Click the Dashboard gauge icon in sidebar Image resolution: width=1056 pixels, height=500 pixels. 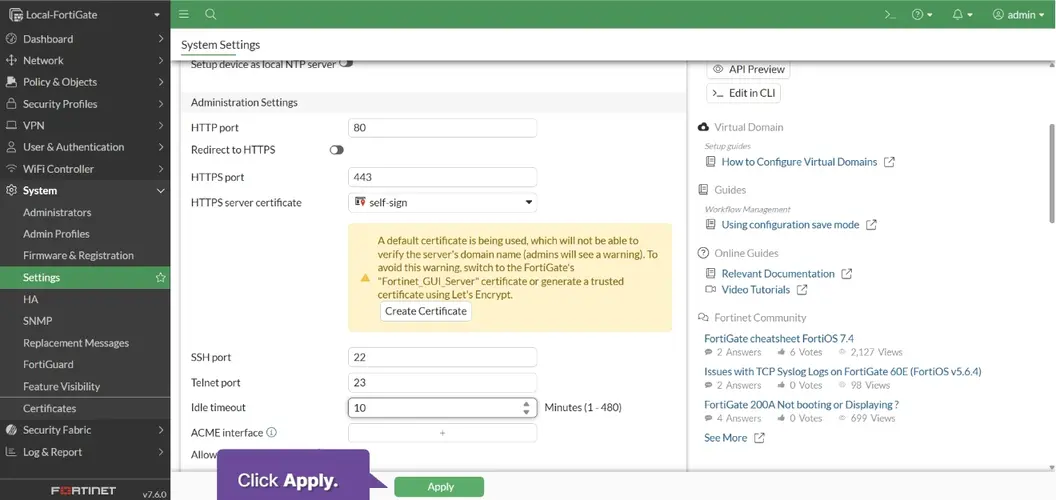11,38
